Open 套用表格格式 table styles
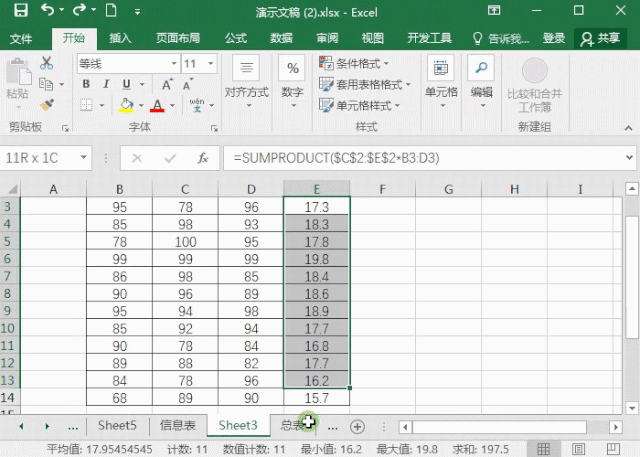The height and width of the screenshot is (457, 640). coord(364,84)
